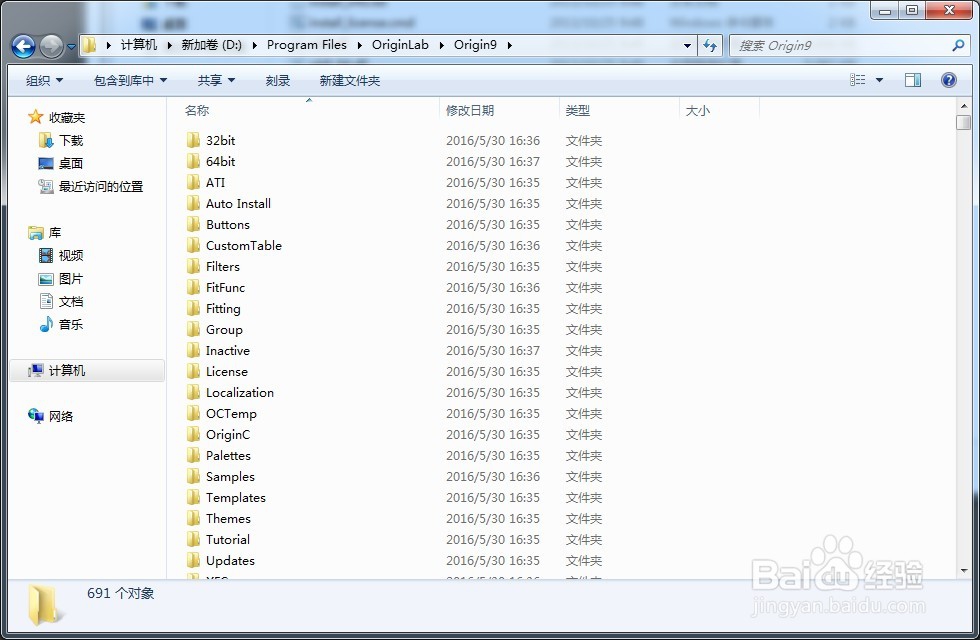Open Windows Explorer Help question mark icon
This screenshot has width=980, height=640.
(x=948, y=79)
